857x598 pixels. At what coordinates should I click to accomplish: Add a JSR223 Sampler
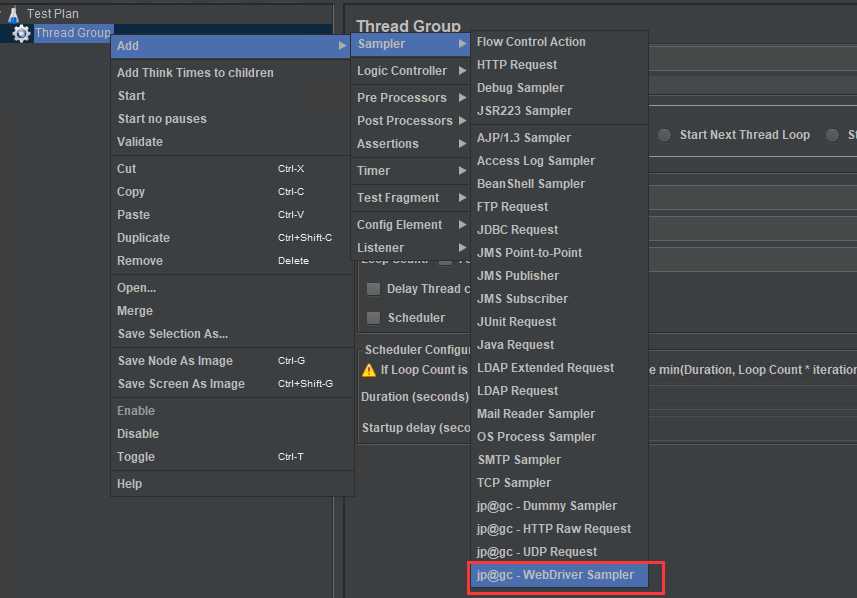[x=560, y=110]
